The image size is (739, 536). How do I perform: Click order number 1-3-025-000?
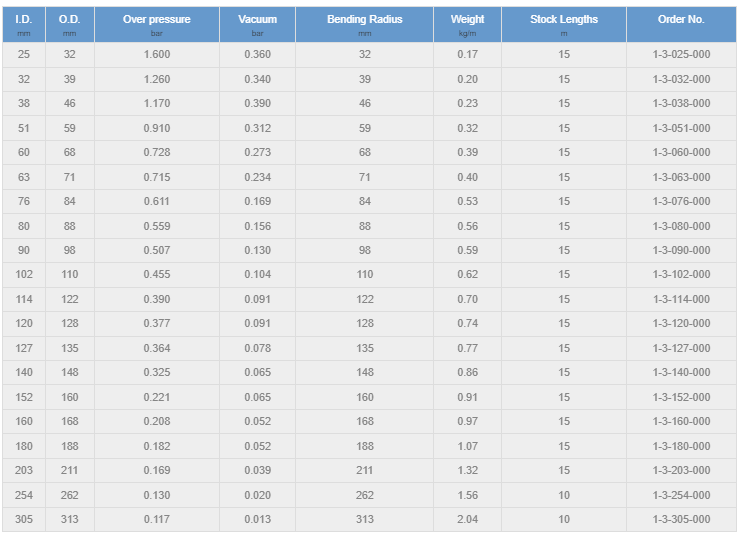[x=681, y=54]
